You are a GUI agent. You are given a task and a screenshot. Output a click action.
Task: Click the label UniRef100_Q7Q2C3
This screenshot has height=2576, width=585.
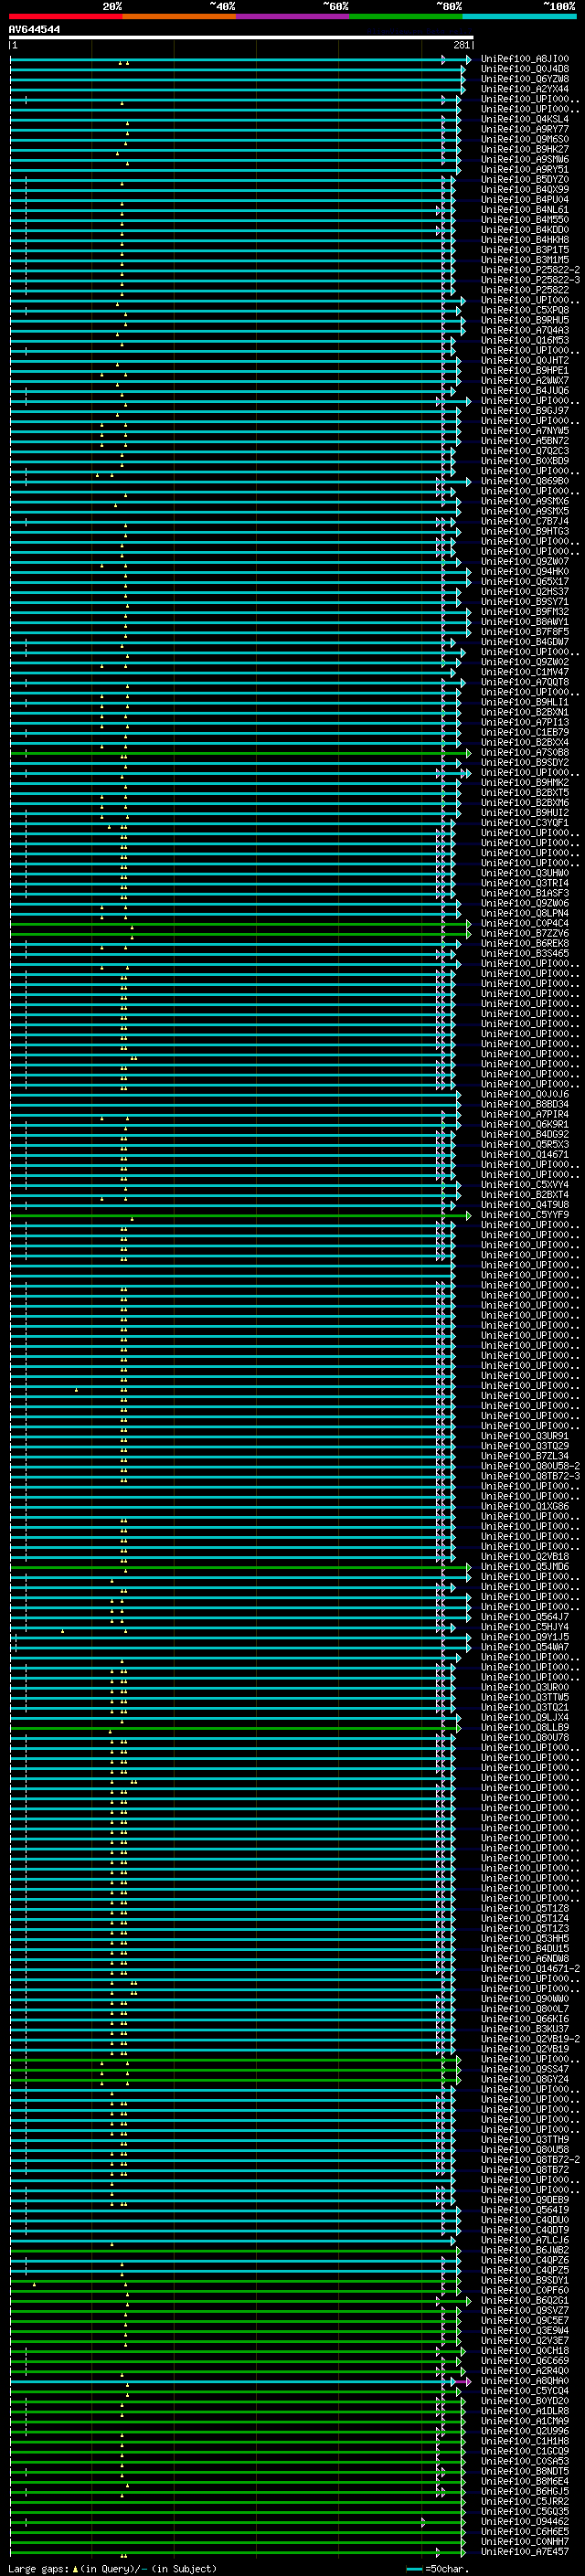(525, 451)
